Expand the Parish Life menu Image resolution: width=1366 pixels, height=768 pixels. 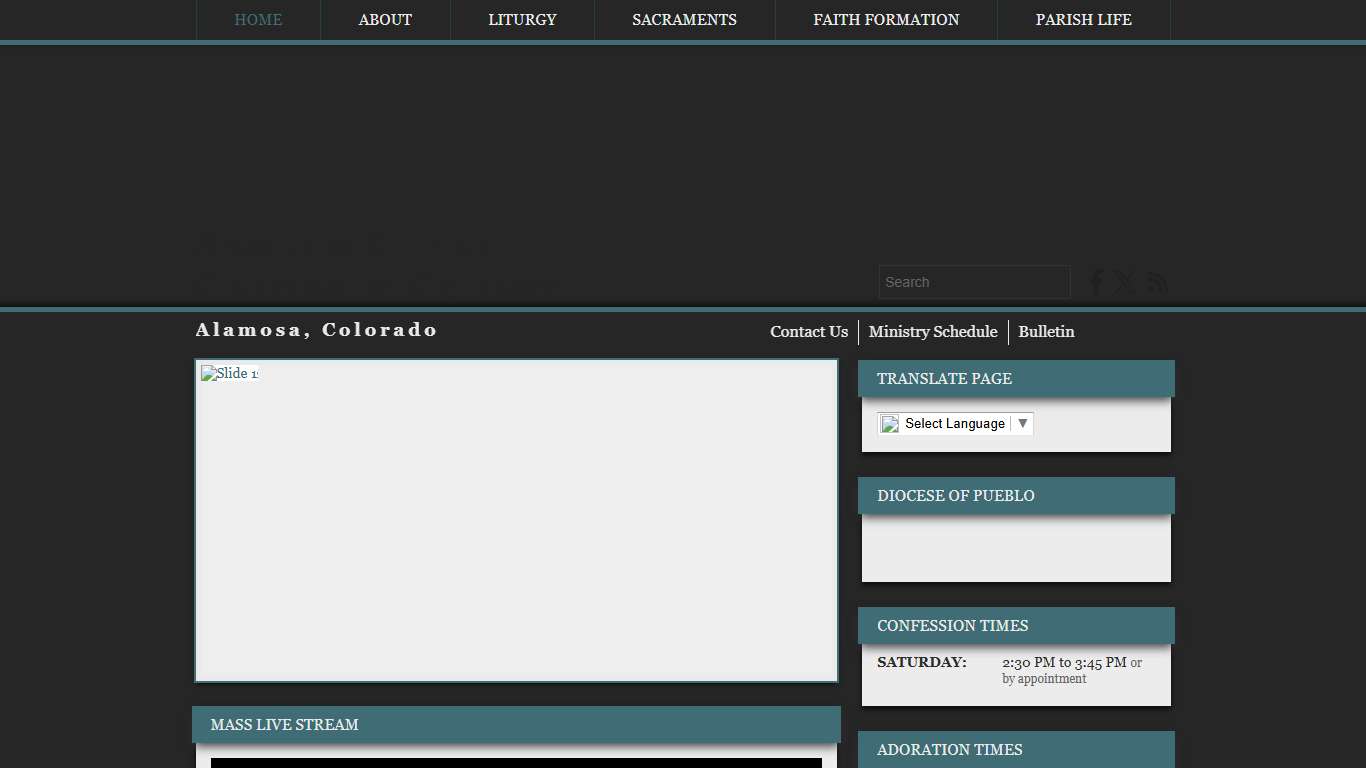1083,20
